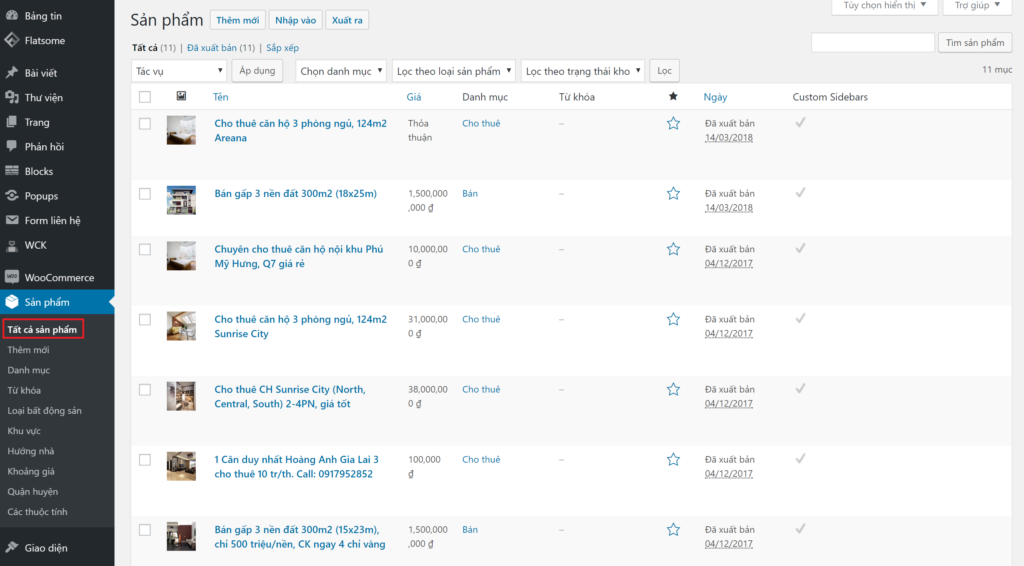Screen dimensions: 1024x566
Task: Click the featured star for Bán gấp 3 nền đất (18x25m)
Action: (673, 193)
